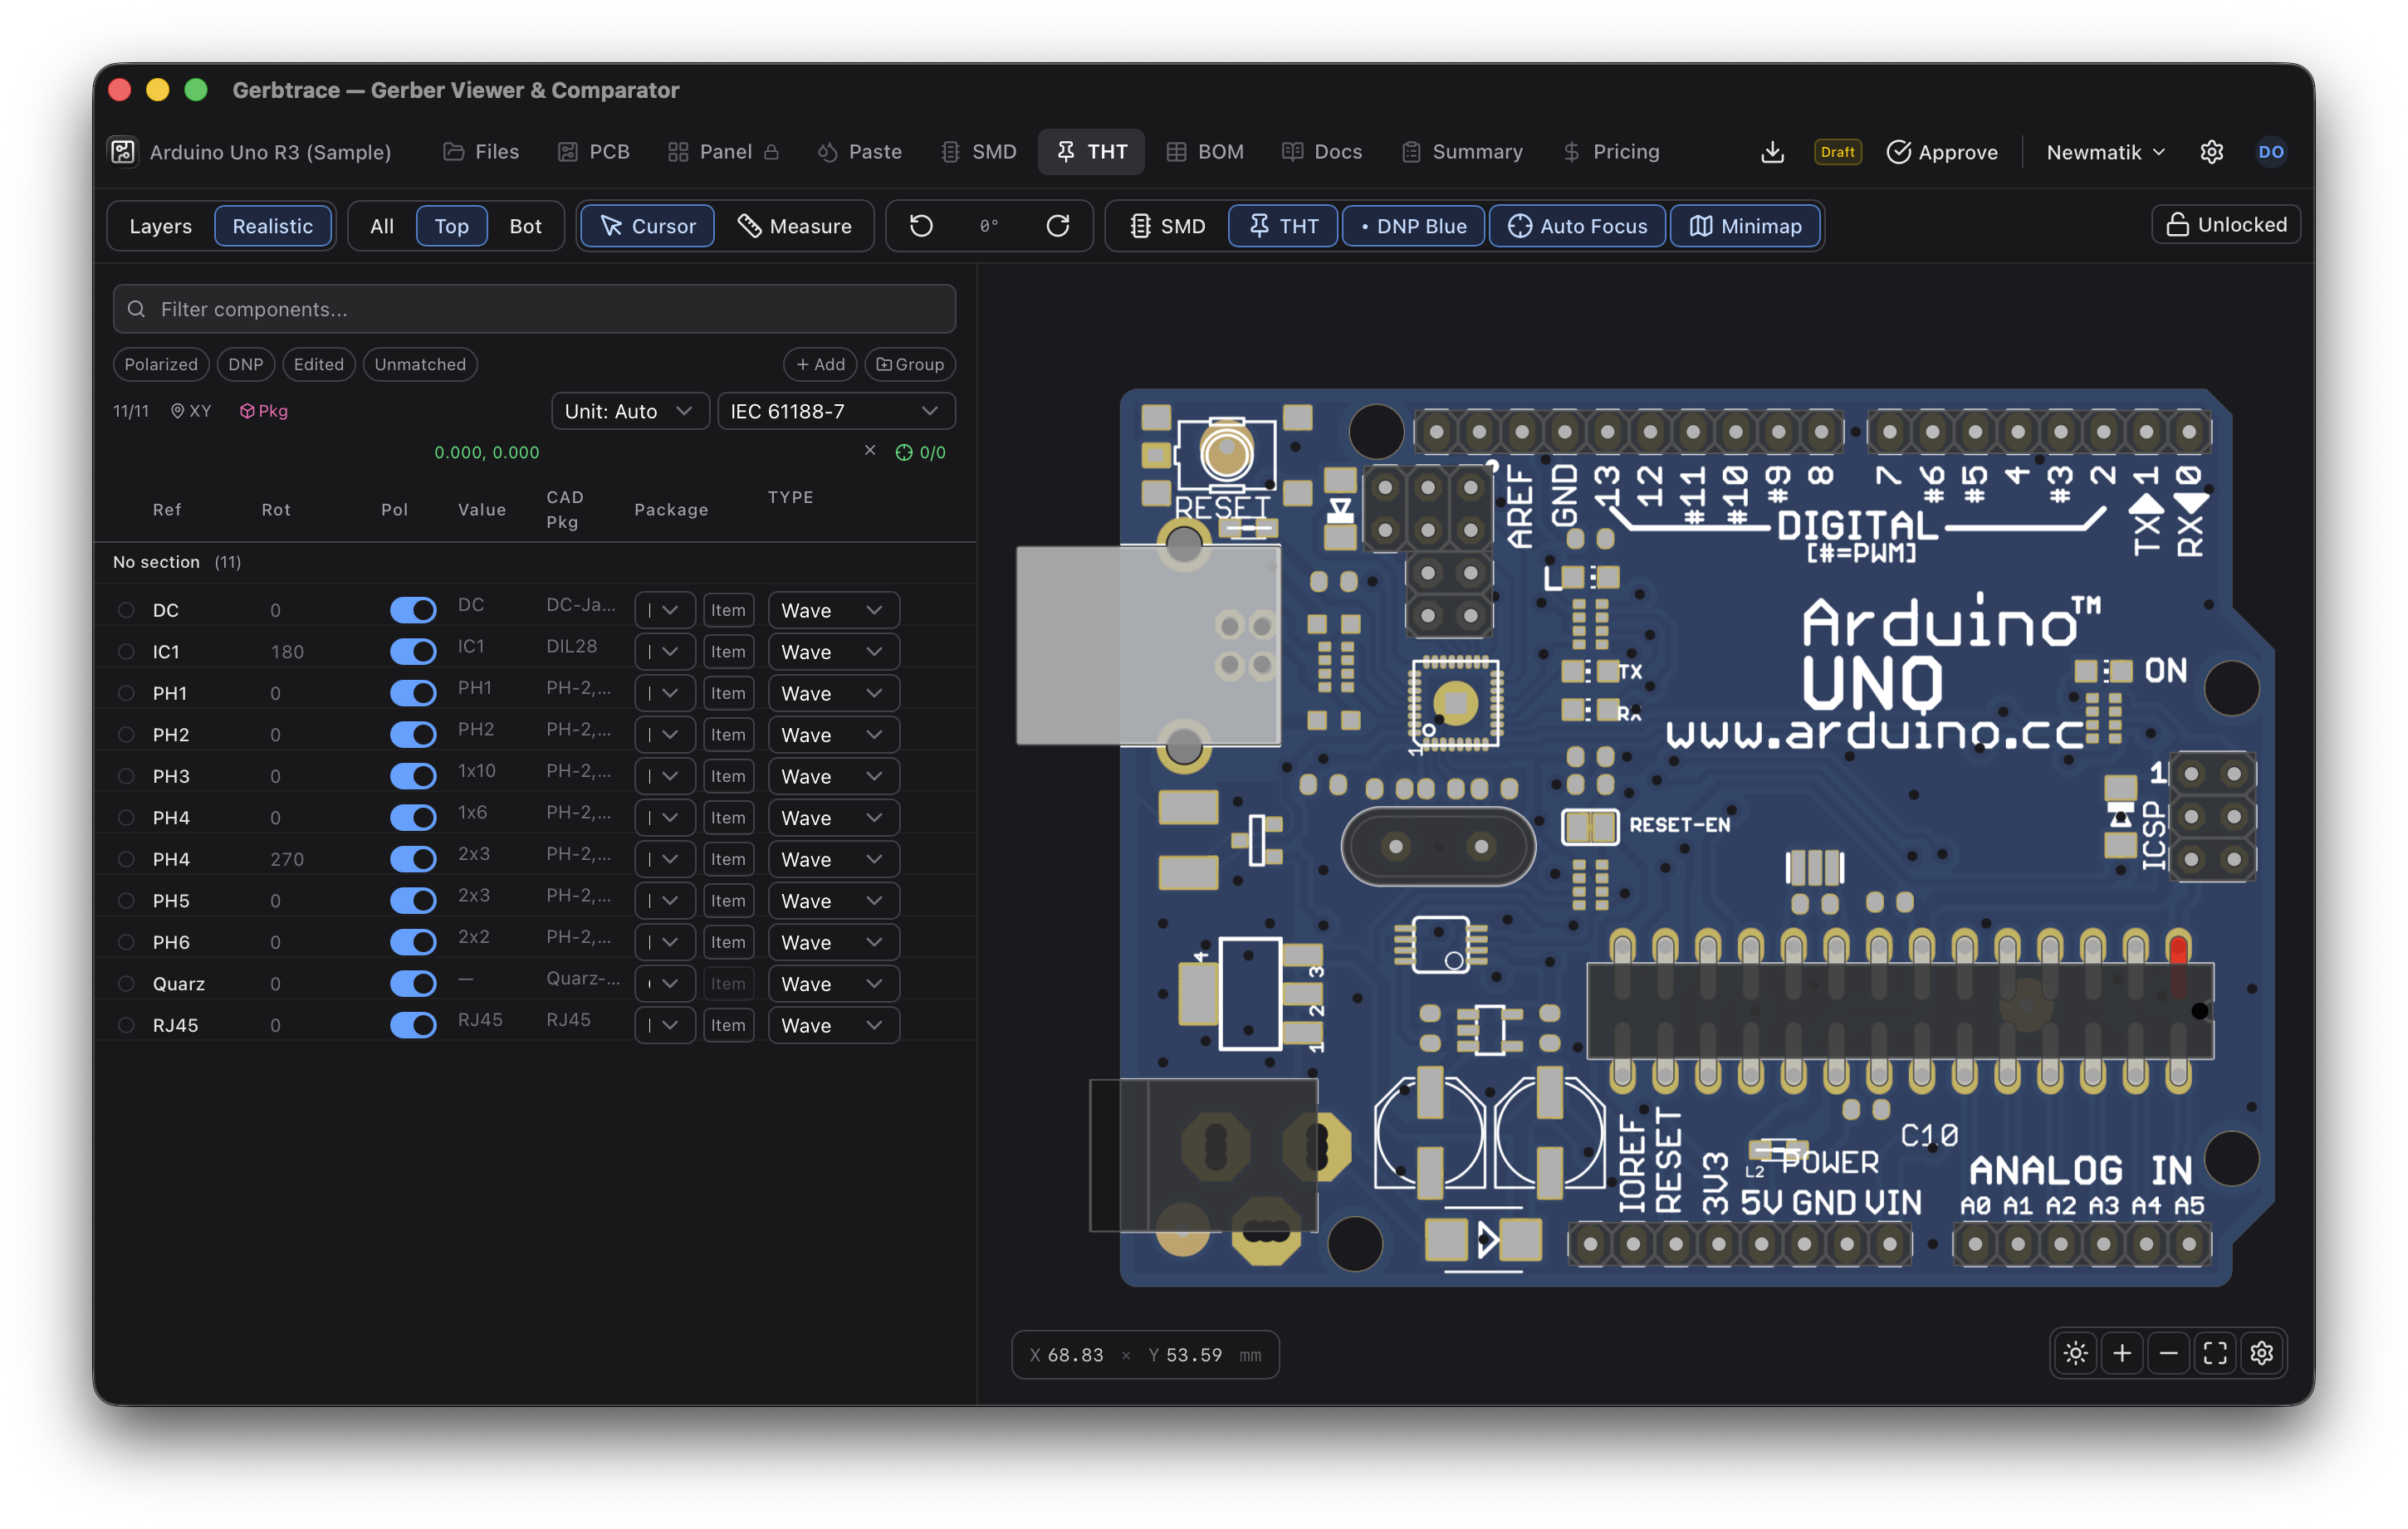This screenshot has width=2408, height=1529.
Task: Open the Unit: Auto dropdown
Action: pos(629,411)
